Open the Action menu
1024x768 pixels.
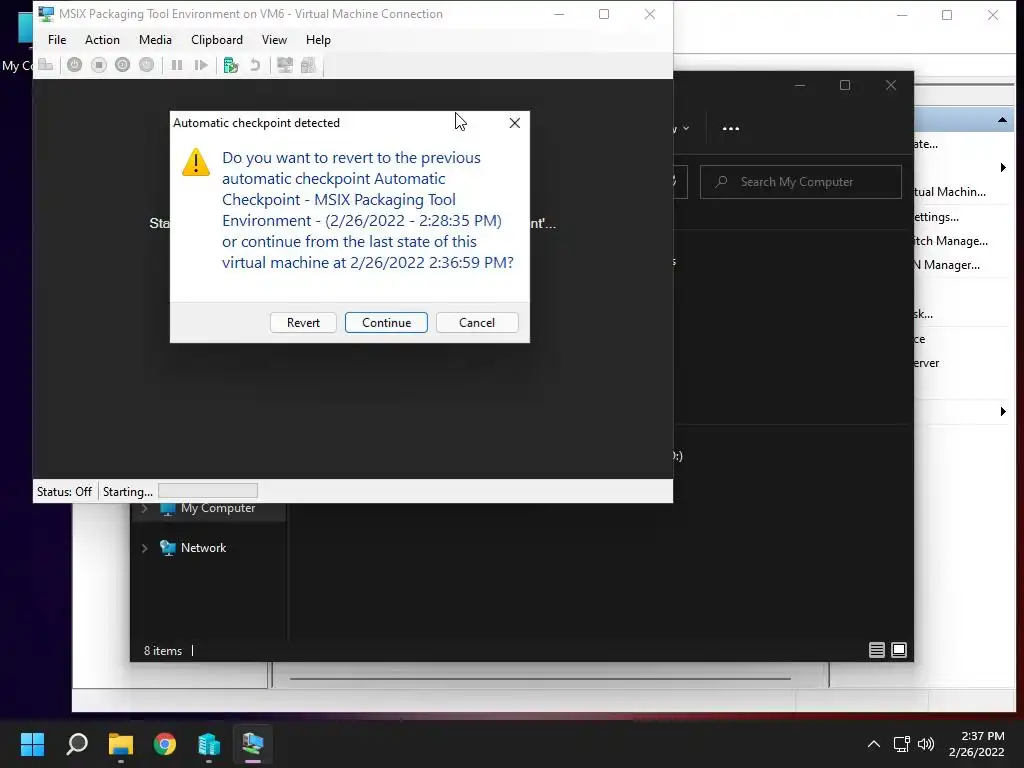[x=103, y=40]
